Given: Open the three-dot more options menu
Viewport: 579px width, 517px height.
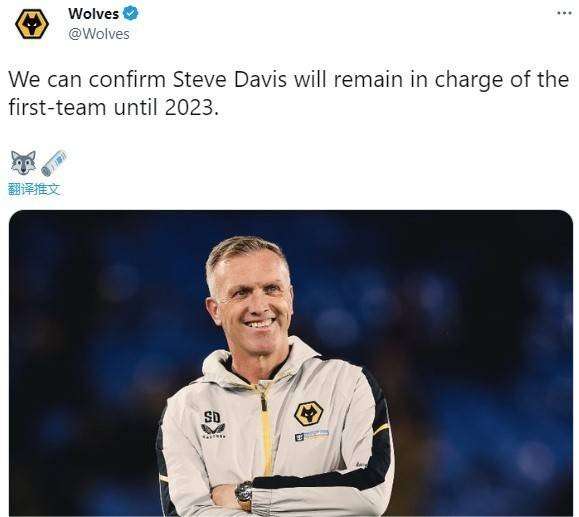Looking at the screenshot, I should tap(564, 13).
